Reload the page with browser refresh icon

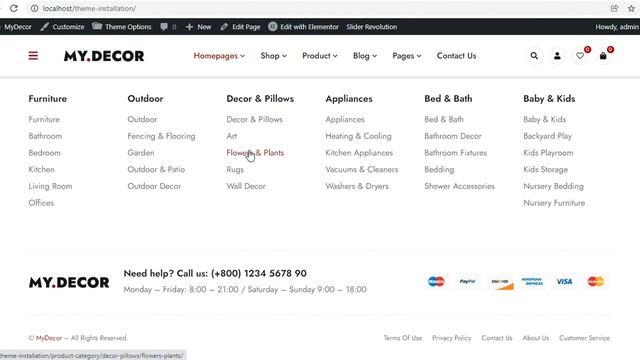click(13, 8)
